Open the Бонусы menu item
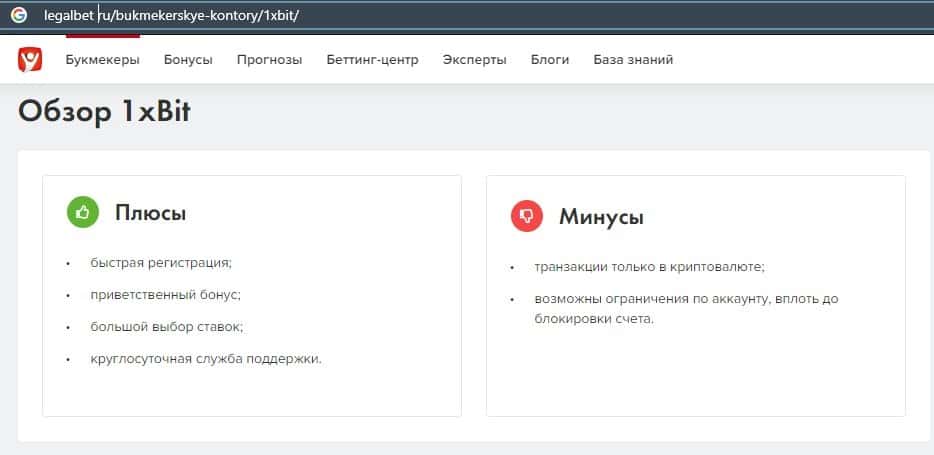Viewport: 934px width, 455px height. [188, 60]
